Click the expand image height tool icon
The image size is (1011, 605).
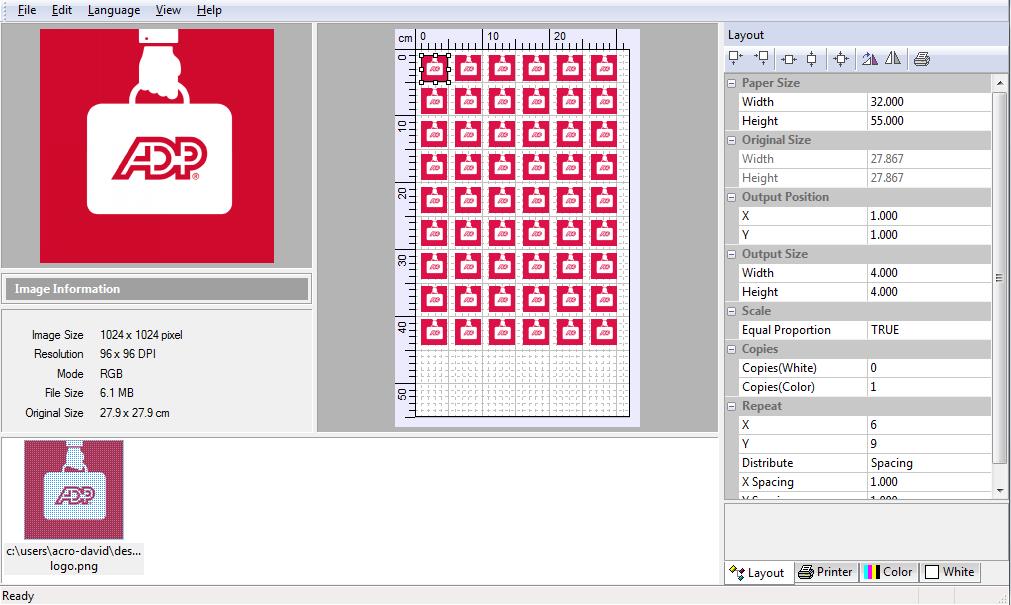click(761, 58)
